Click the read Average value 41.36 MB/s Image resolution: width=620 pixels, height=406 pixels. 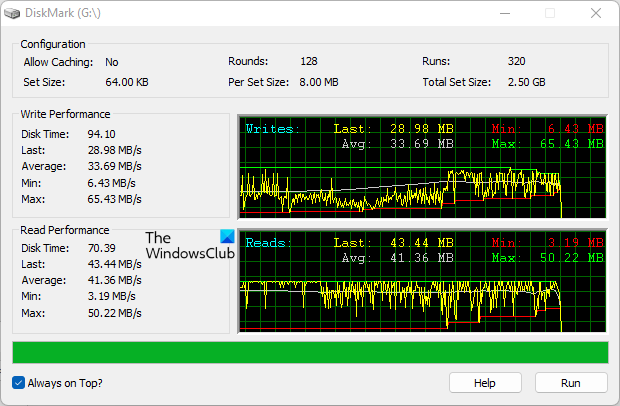click(x=115, y=280)
